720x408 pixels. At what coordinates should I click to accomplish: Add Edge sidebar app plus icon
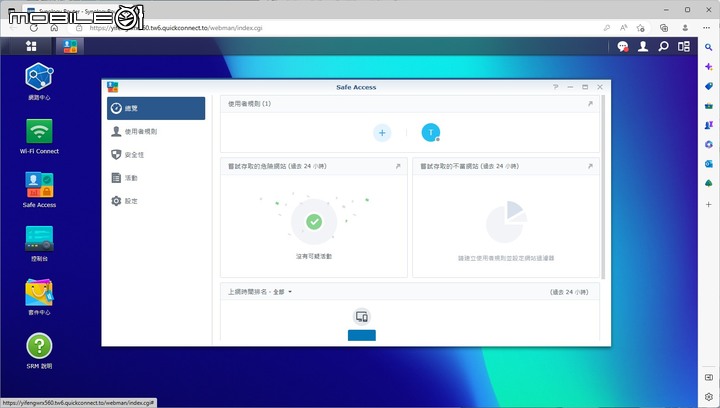click(709, 204)
